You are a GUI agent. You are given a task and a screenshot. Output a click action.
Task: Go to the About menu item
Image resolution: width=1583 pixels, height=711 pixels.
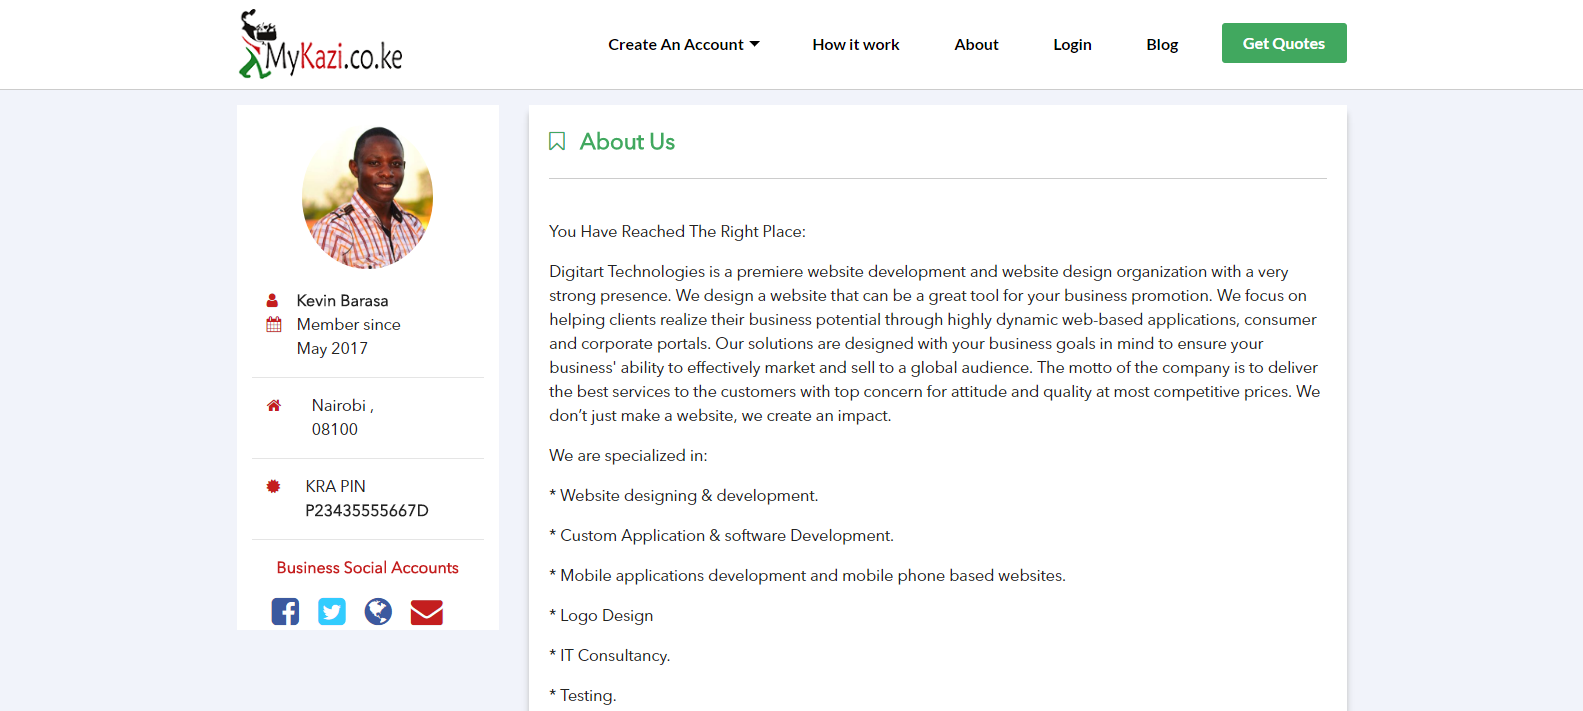[976, 45]
